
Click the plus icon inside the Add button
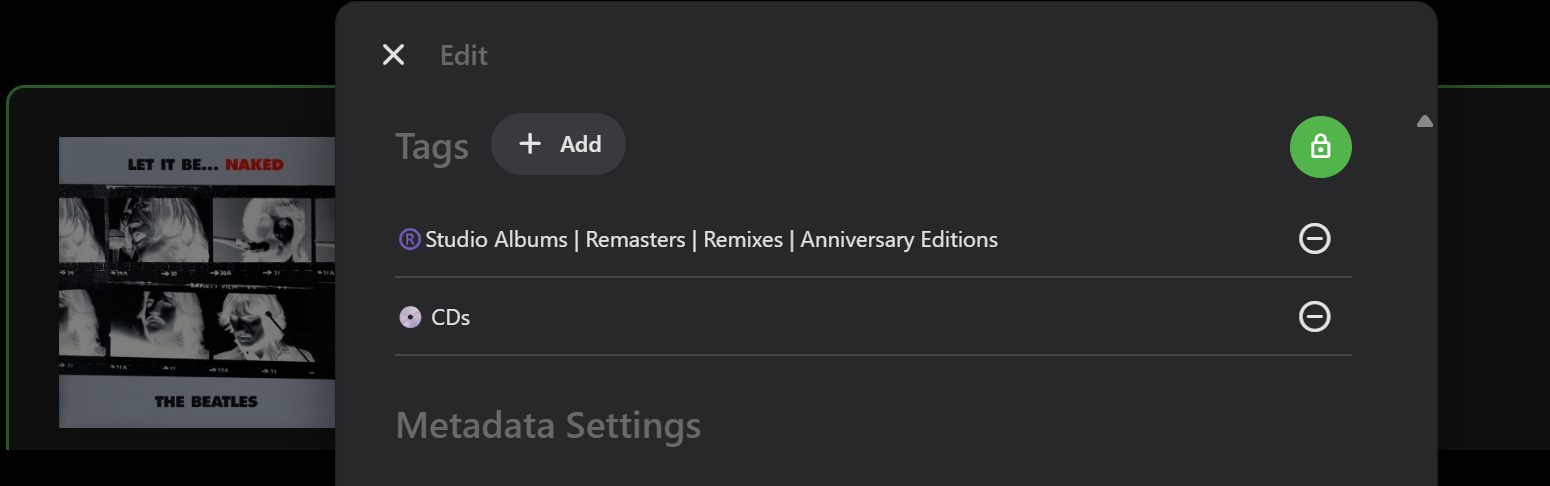[x=530, y=144]
